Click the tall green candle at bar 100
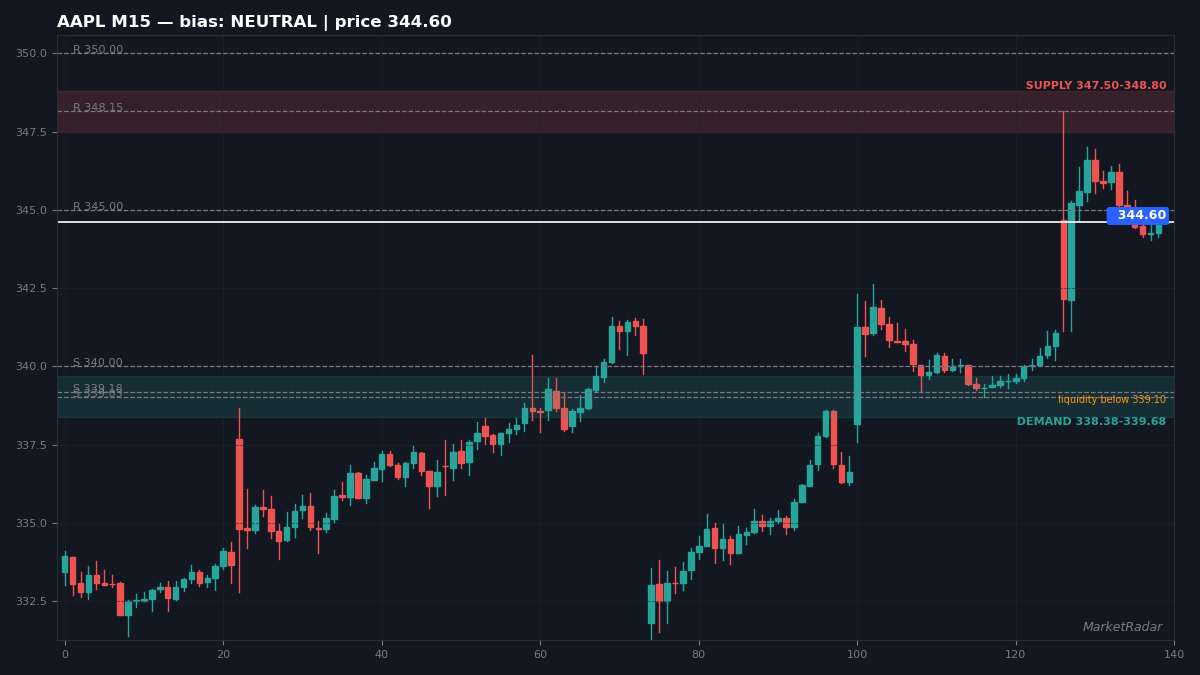 857,376
